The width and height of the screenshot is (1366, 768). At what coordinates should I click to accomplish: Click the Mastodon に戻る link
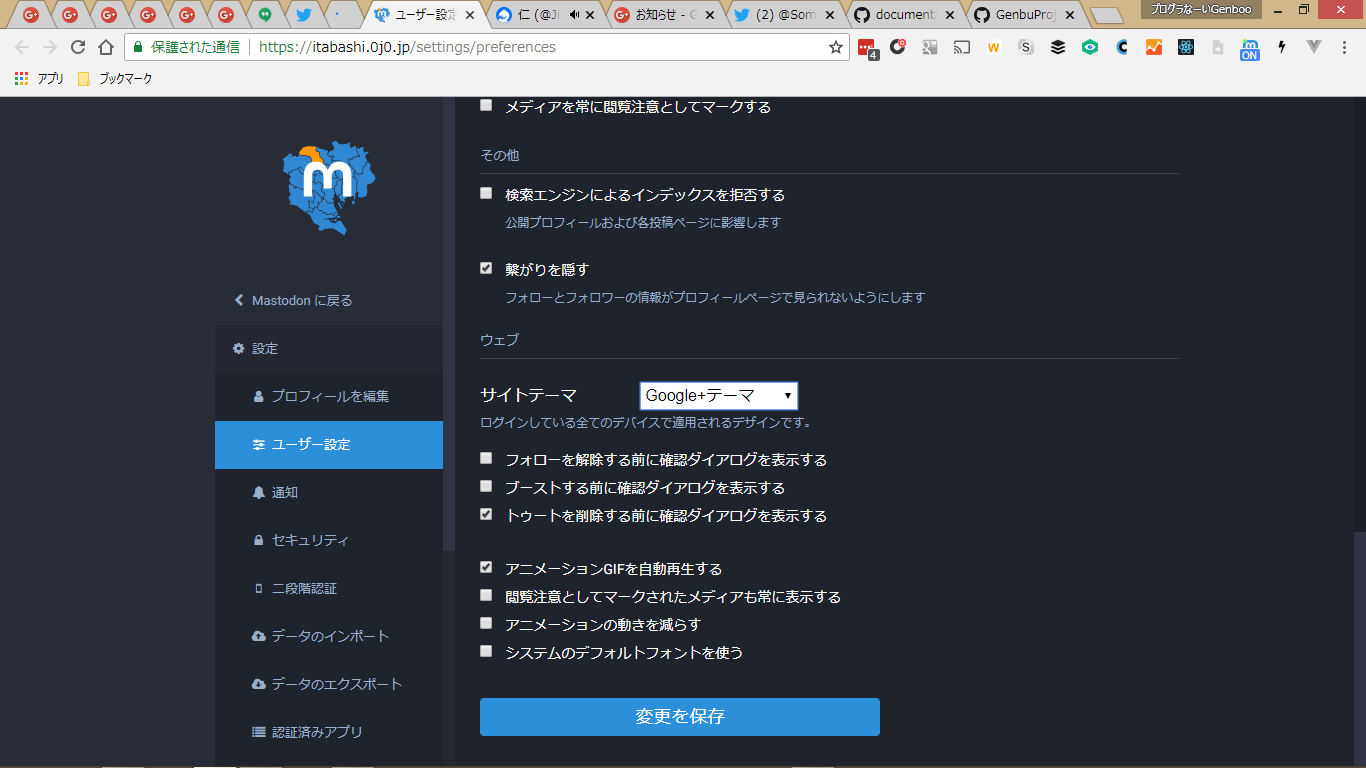point(301,300)
